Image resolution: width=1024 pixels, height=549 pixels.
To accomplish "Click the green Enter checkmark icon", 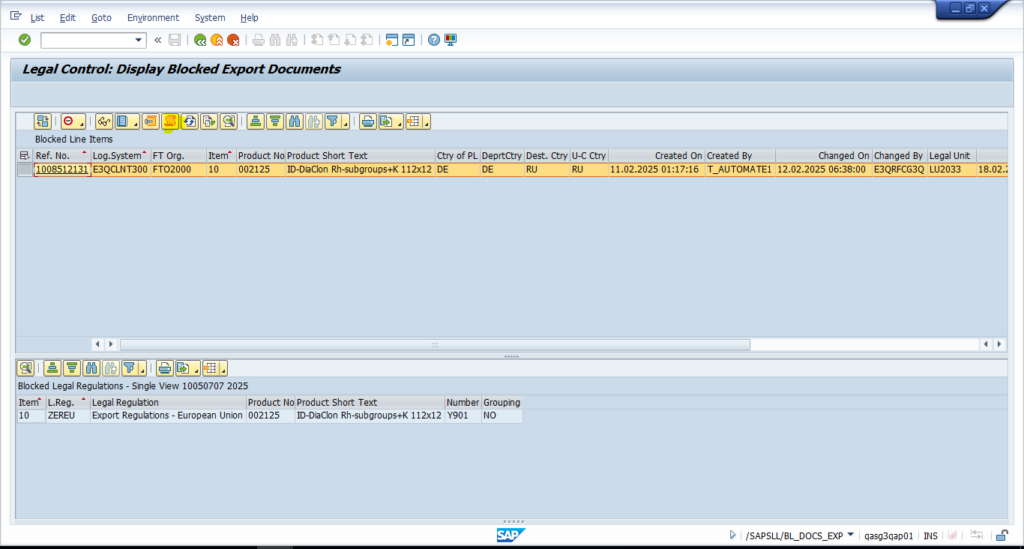I will point(25,40).
